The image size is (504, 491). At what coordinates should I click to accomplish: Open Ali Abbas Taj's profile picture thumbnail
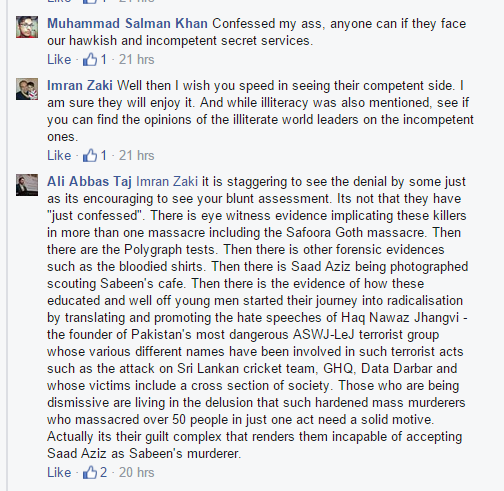27,185
